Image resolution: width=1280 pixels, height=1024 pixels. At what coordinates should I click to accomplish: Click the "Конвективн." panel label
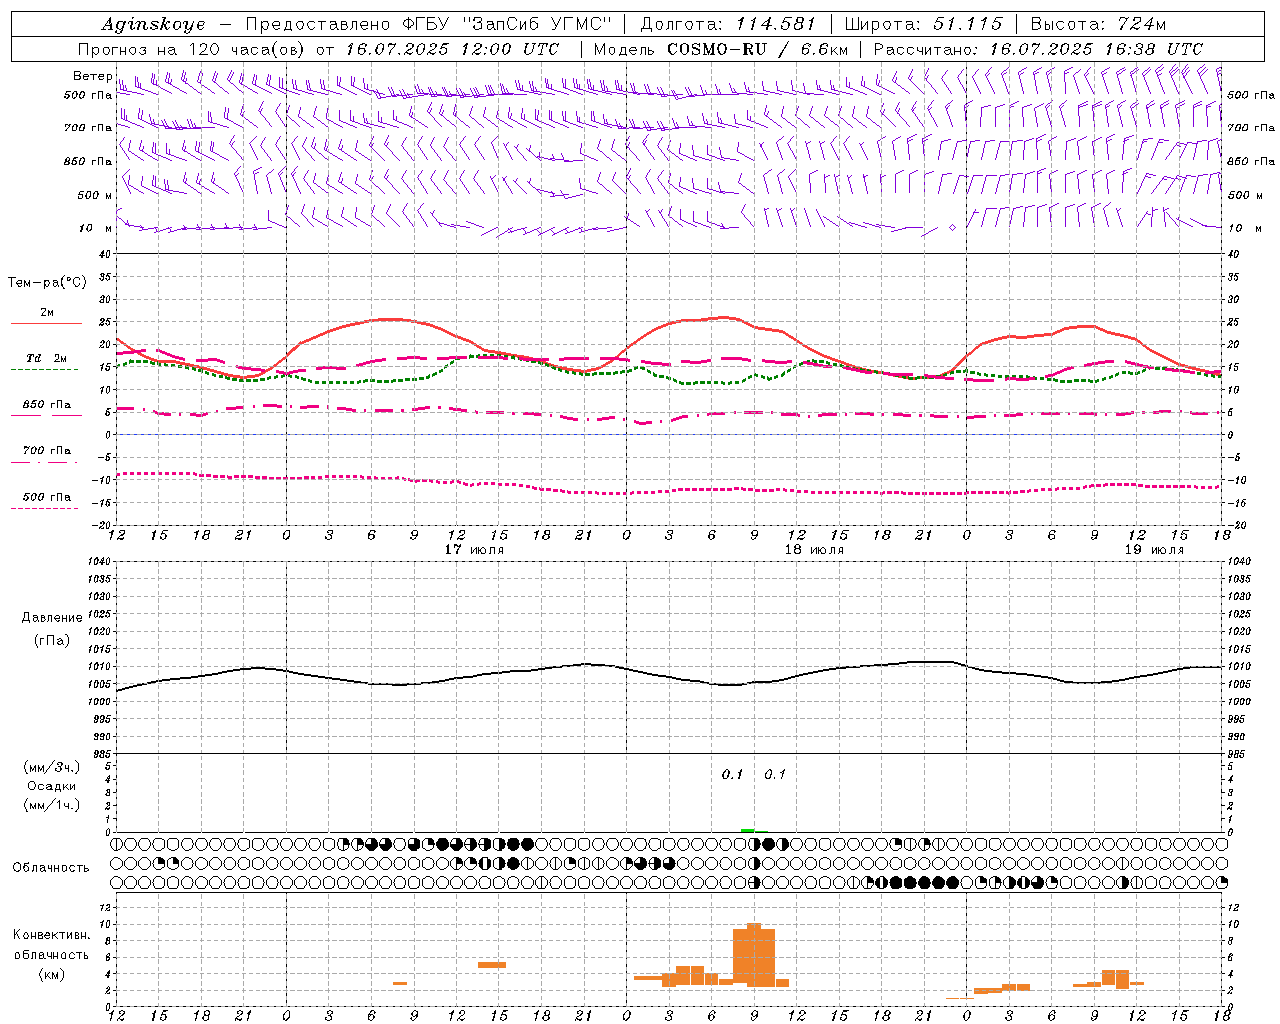52,935
